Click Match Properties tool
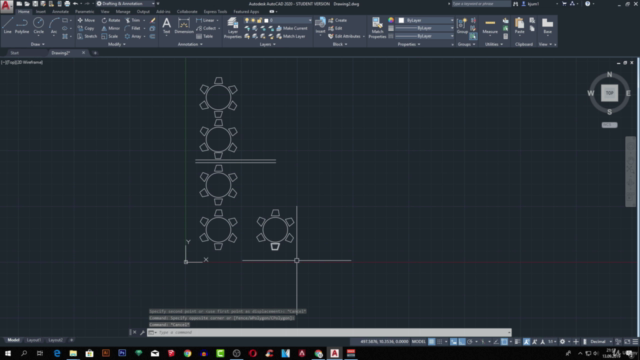The width and height of the screenshot is (640, 360). [377, 28]
